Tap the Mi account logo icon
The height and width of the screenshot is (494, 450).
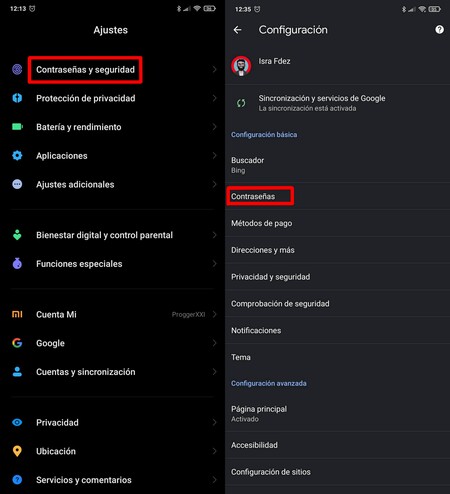click(x=17, y=314)
